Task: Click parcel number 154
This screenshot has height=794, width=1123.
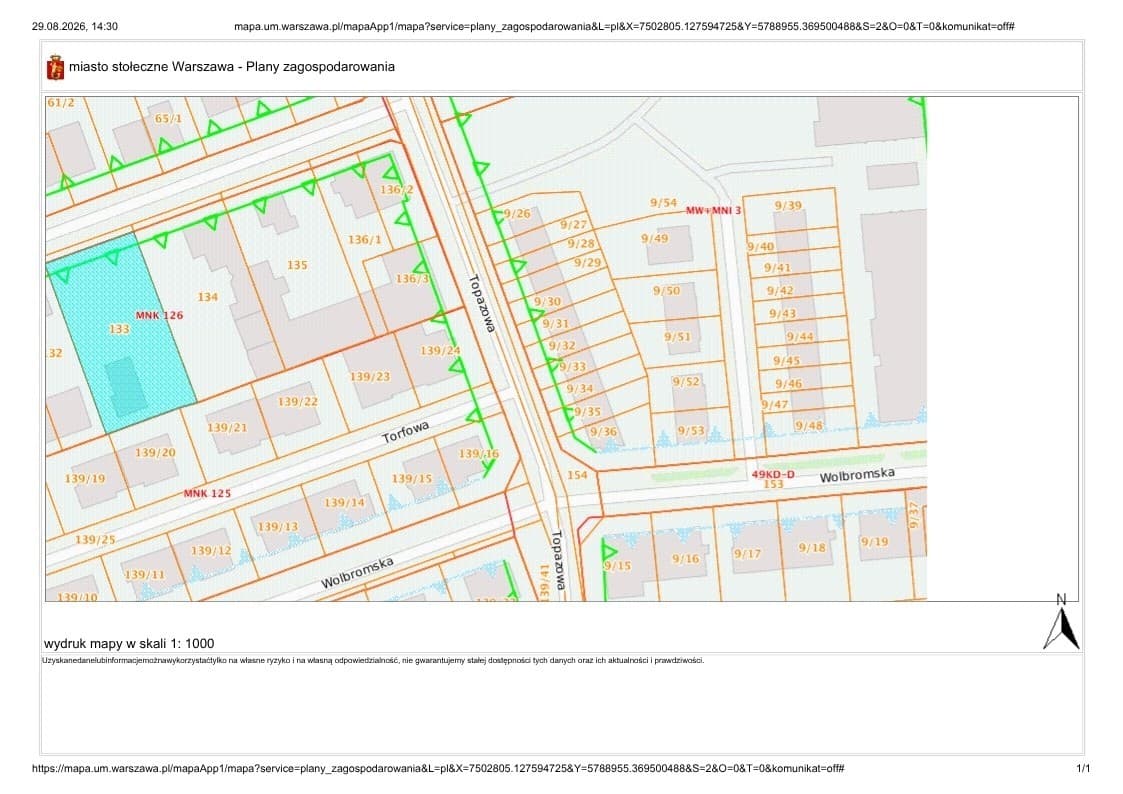Action: tap(577, 475)
